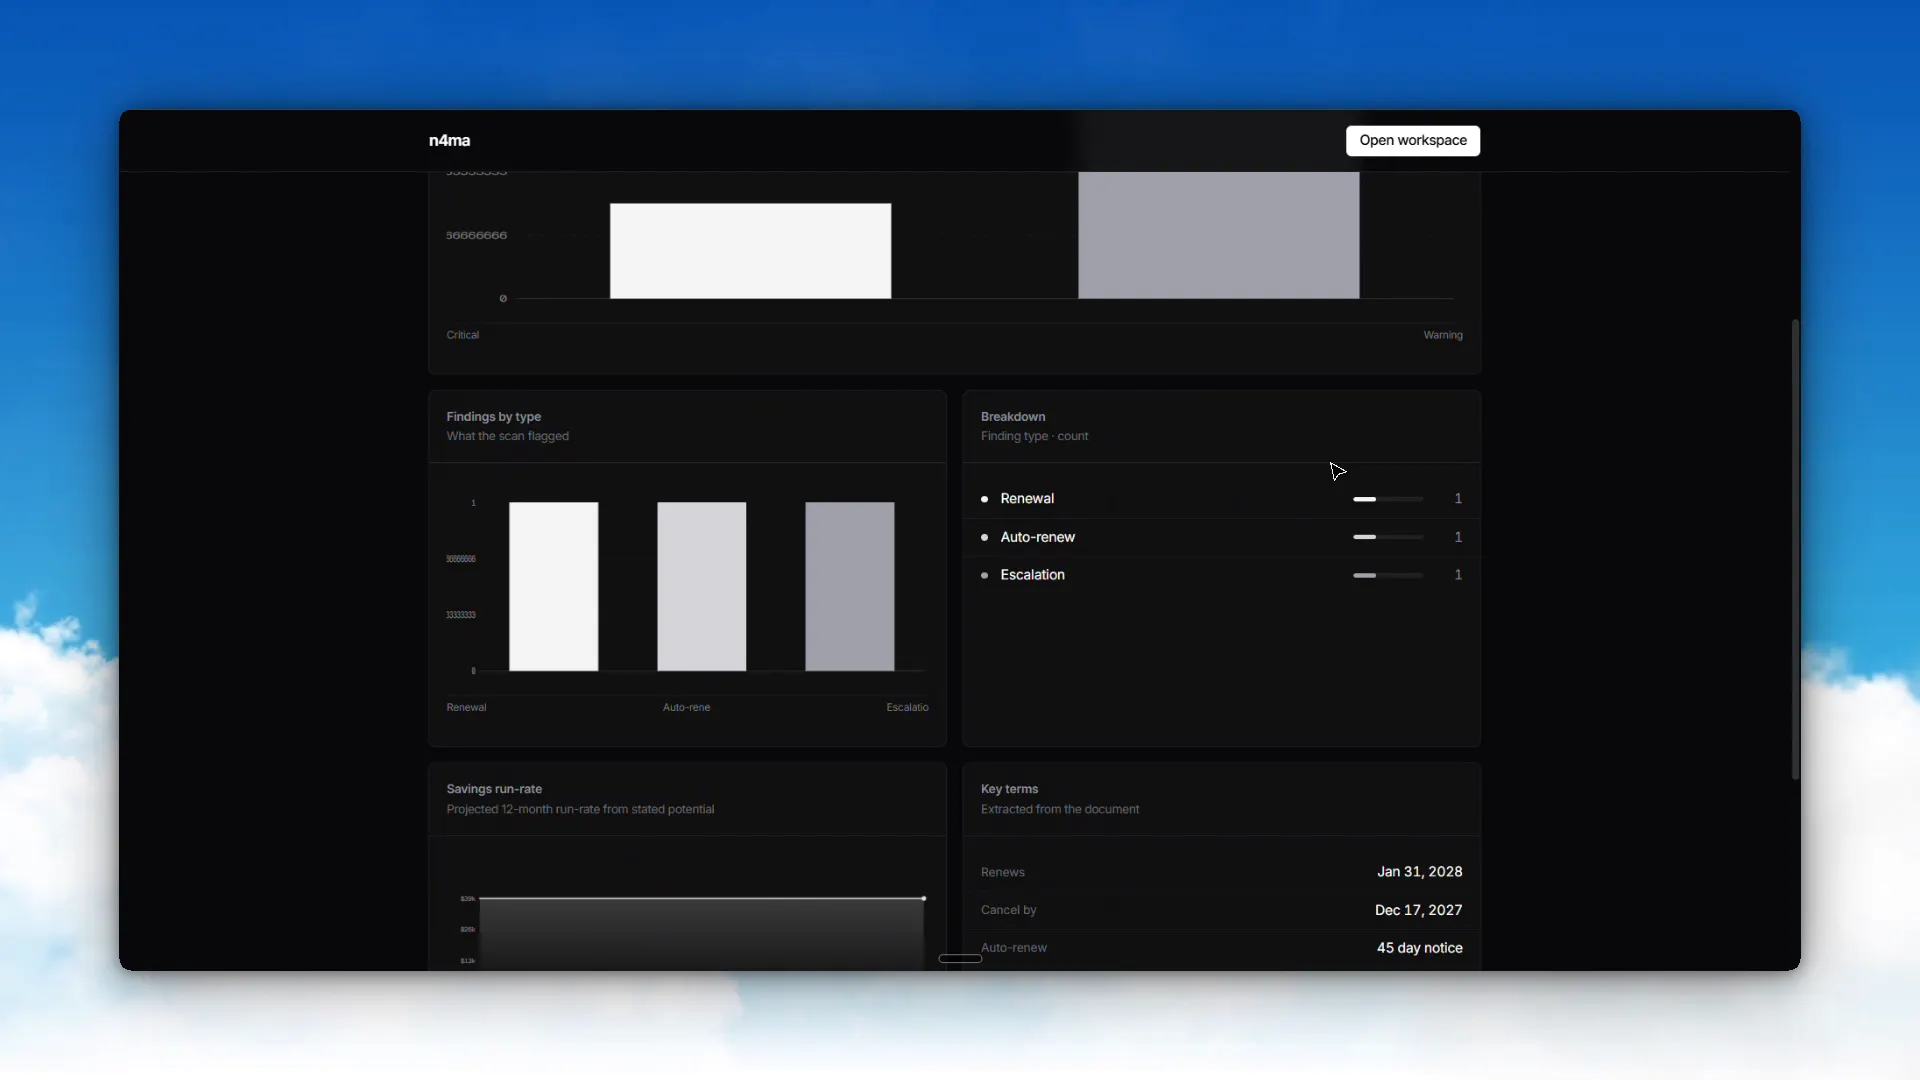Screen dimensions: 1920x1080
Task: Click the '45 day notice' value
Action: click(x=1420, y=948)
